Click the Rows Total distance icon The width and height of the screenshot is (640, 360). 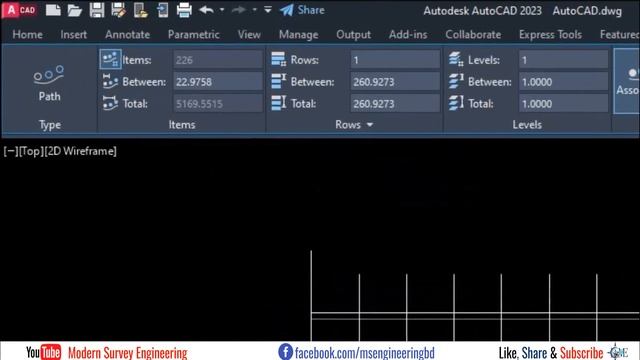tap(279, 103)
